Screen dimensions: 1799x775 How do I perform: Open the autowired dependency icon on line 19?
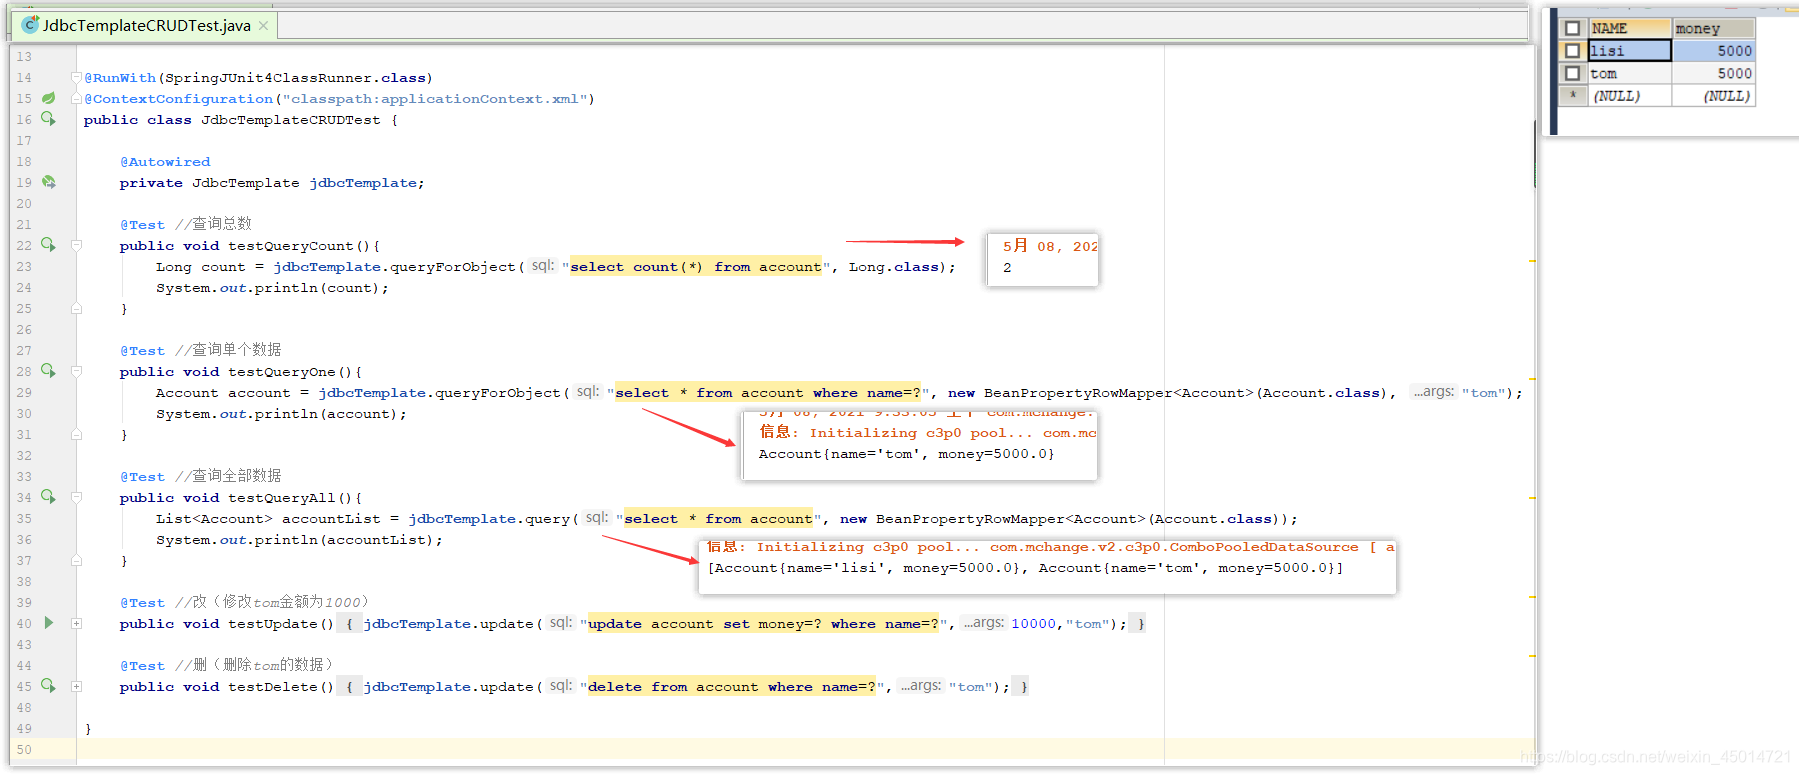(x=48, y=182)
